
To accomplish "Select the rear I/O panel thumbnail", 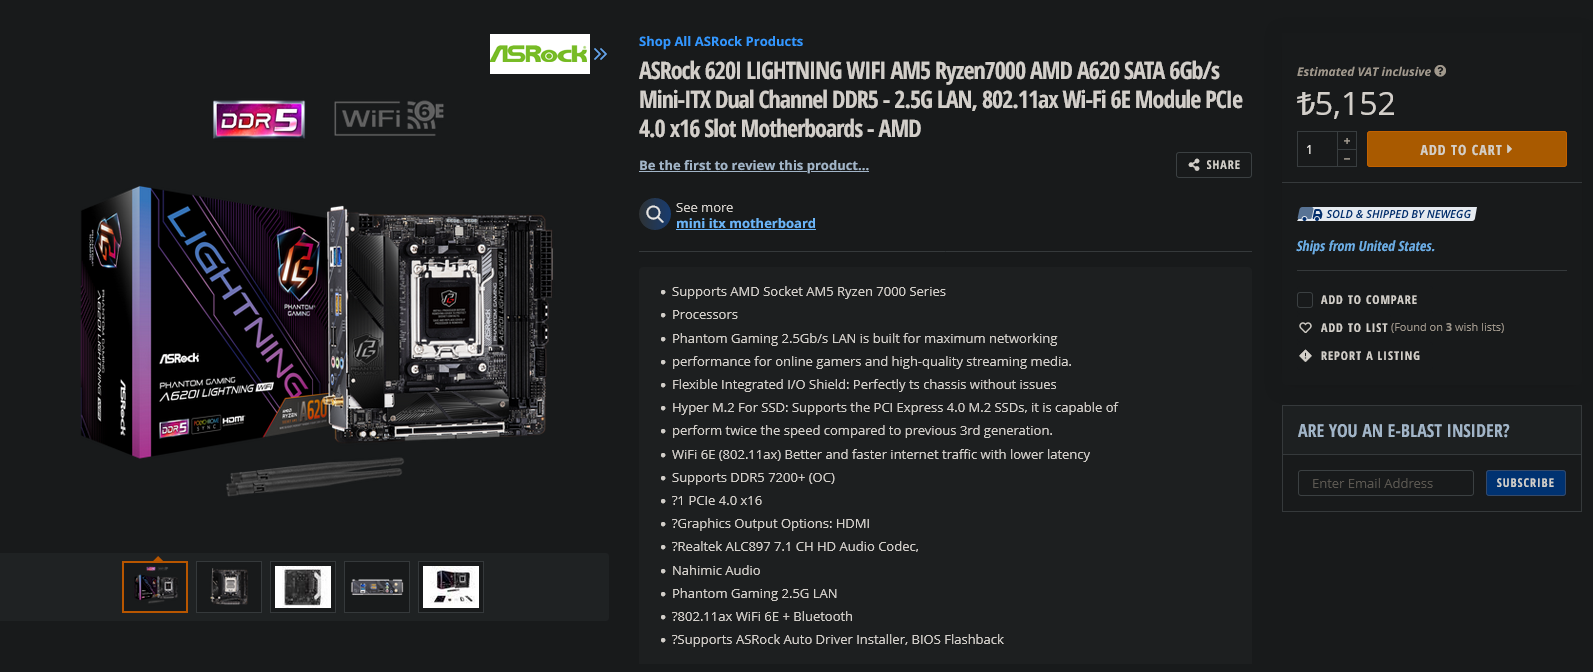I will click(x=377, y=587).
